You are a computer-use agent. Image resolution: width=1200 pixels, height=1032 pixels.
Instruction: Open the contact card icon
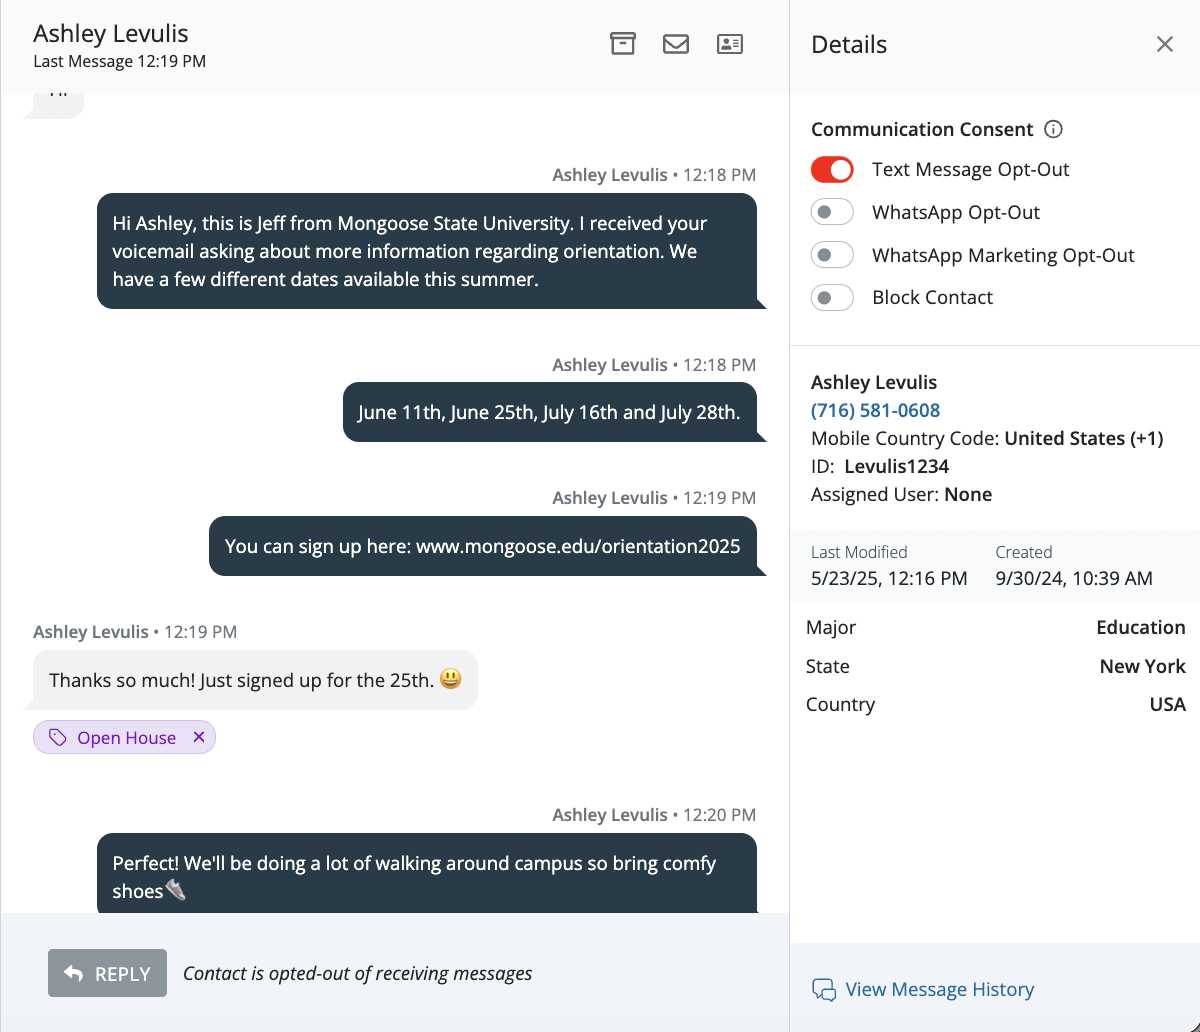[x=730, y=44]
